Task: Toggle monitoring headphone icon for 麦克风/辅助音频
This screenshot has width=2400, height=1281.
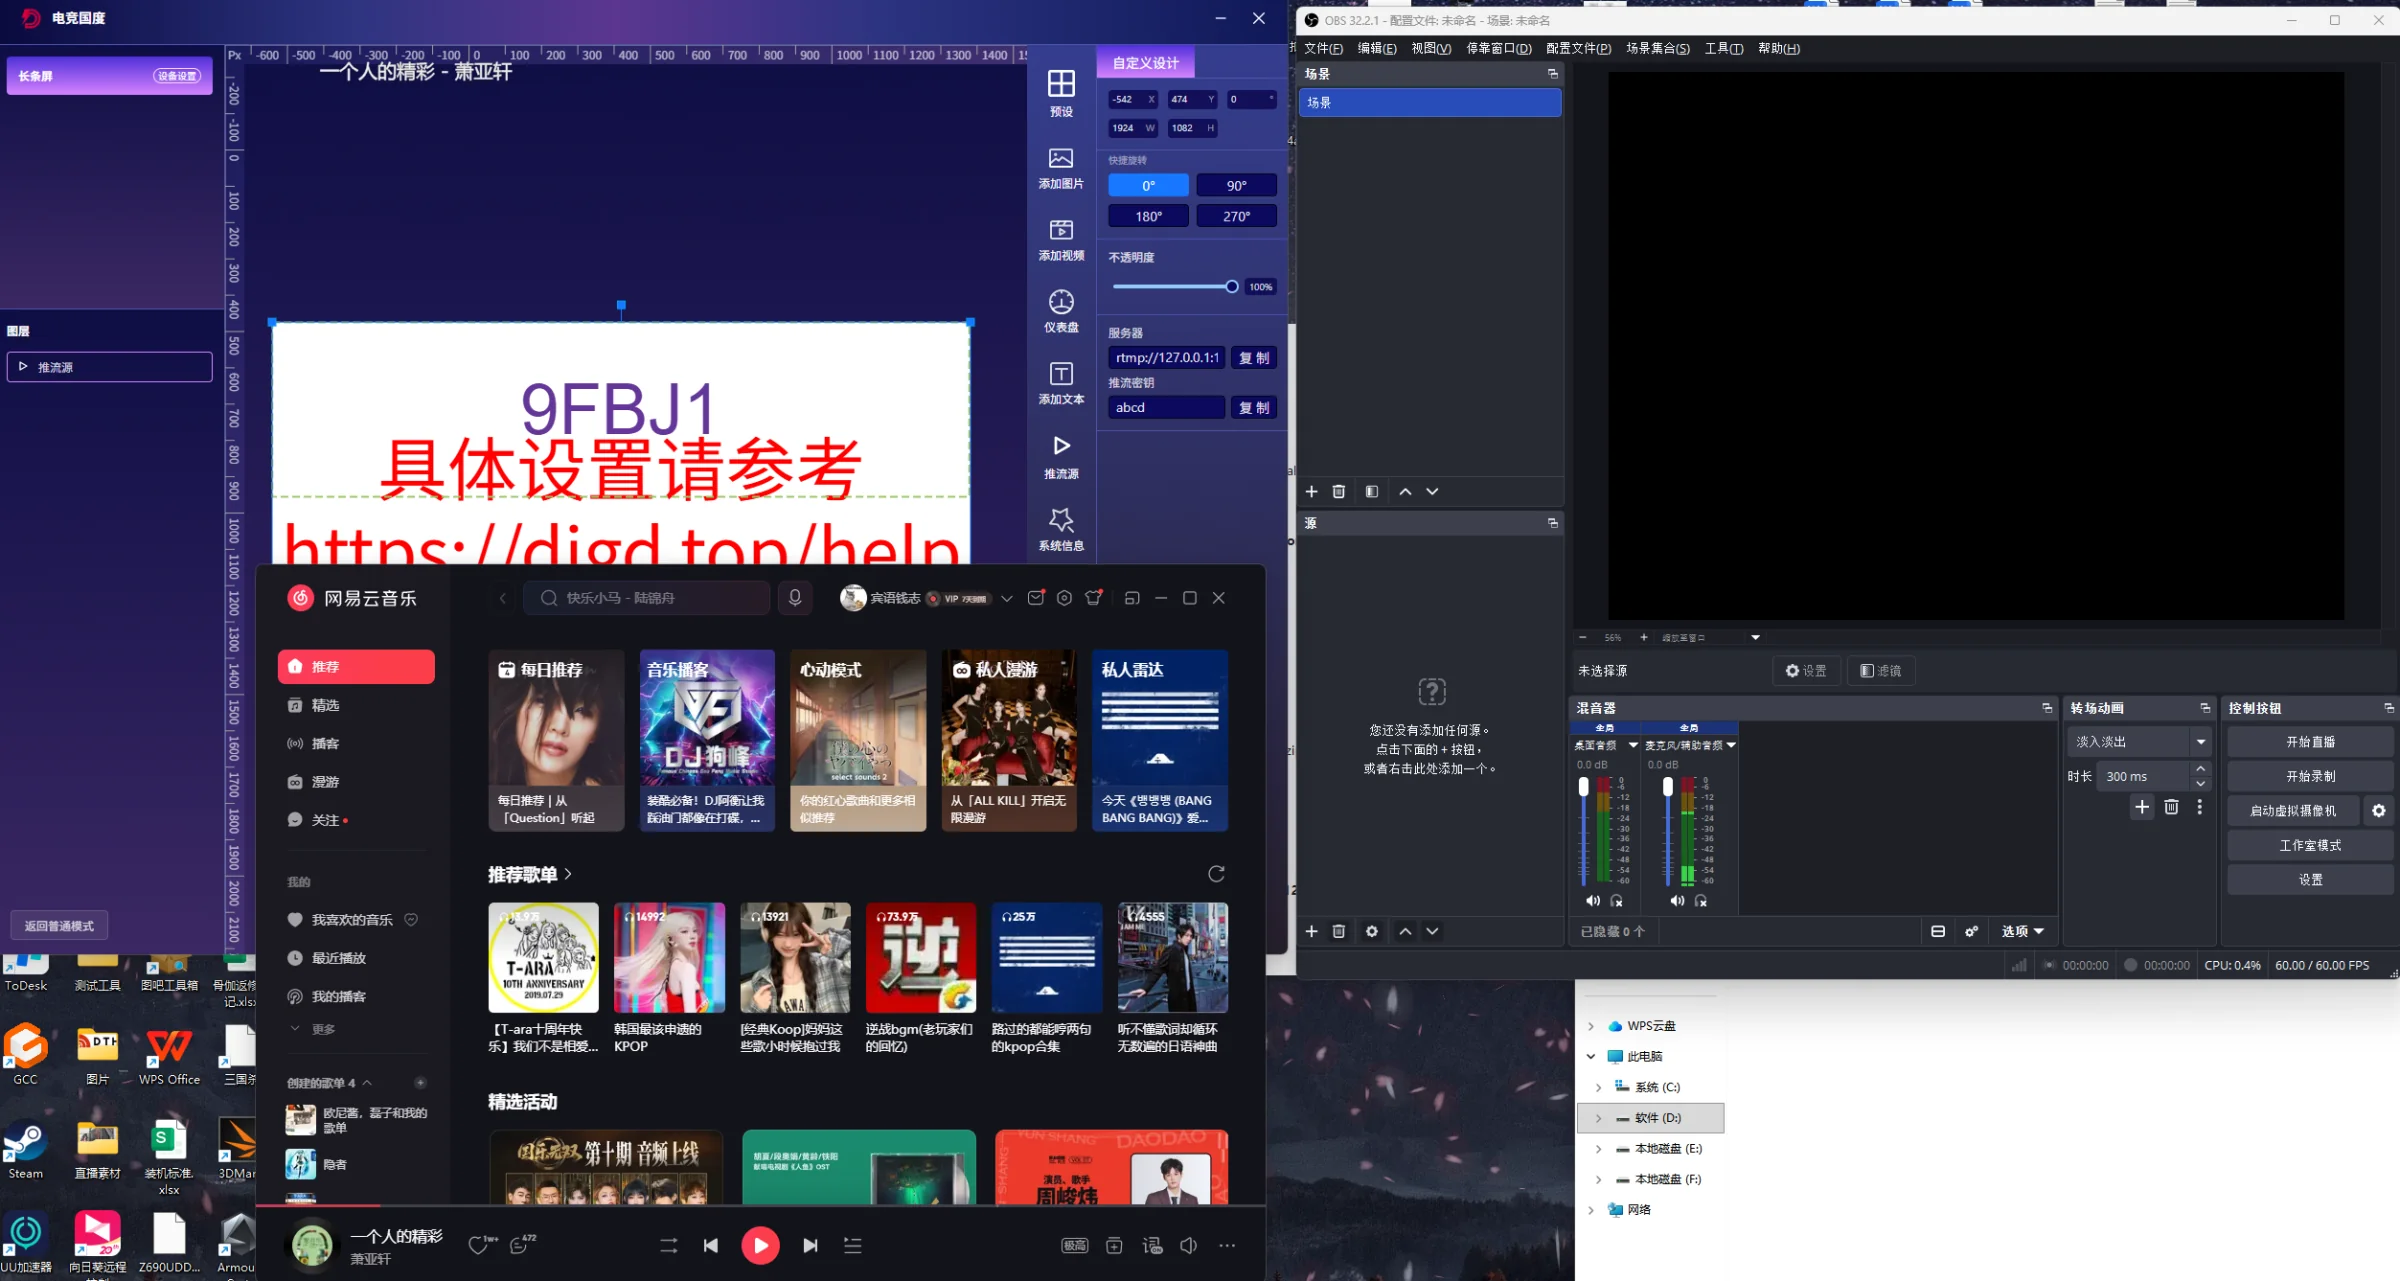Action: click(x=1701, y=901)
